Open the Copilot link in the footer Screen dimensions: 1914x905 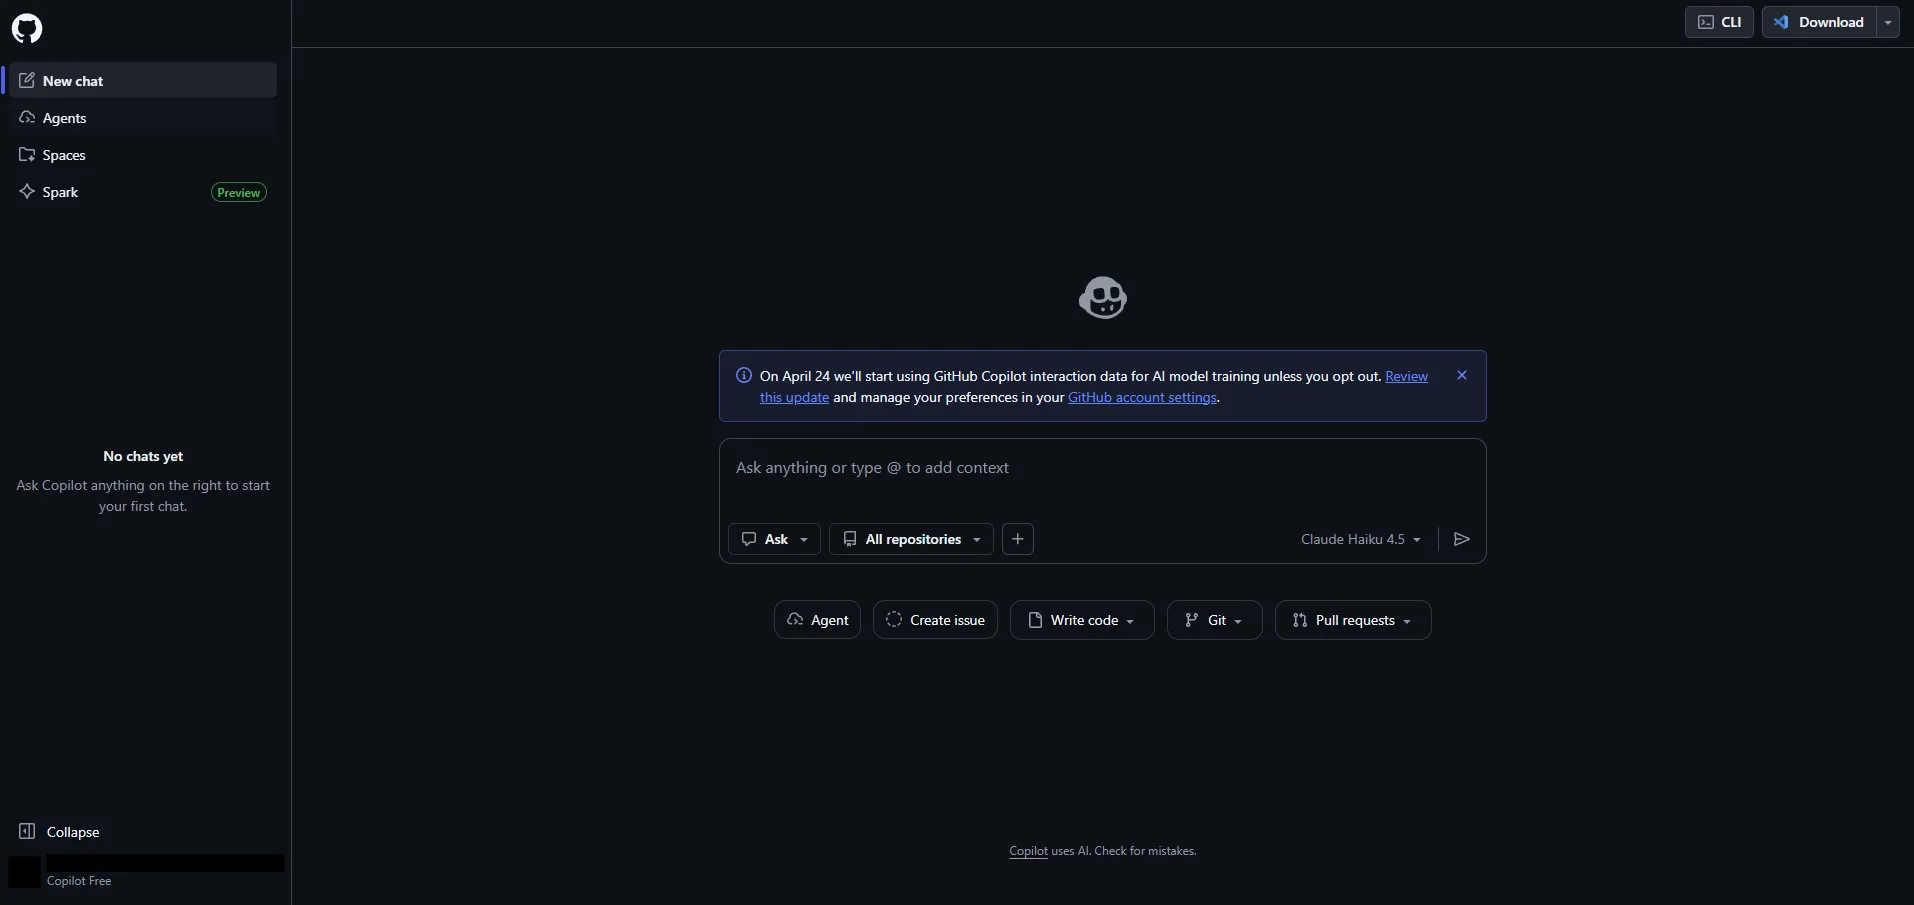(1028, 851)
